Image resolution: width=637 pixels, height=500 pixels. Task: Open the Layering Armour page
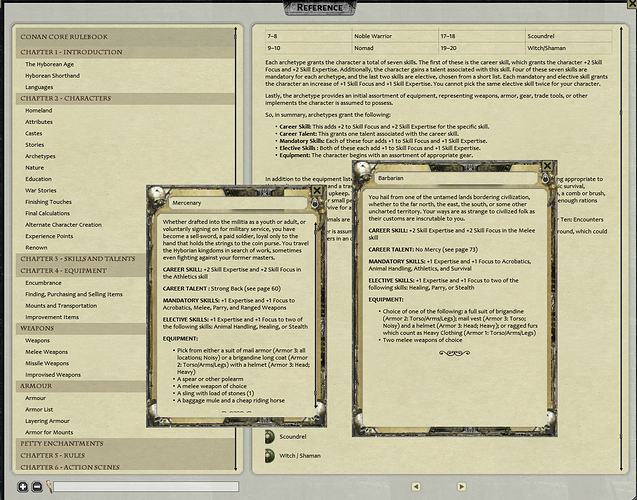pyautogui.click(x=47, y=421)
